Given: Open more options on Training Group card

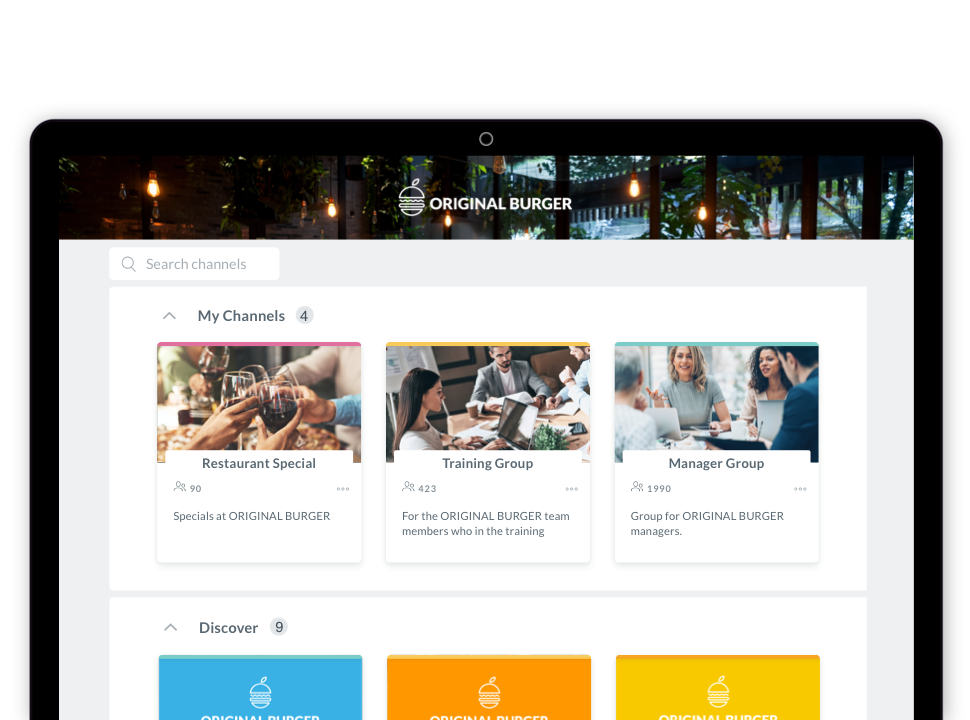Looking at the screenshot, I should click(x=572, y=489).
